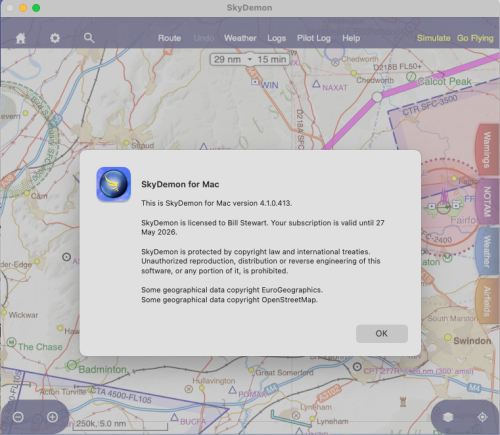Click the A3102 road label

click(329, 393)
